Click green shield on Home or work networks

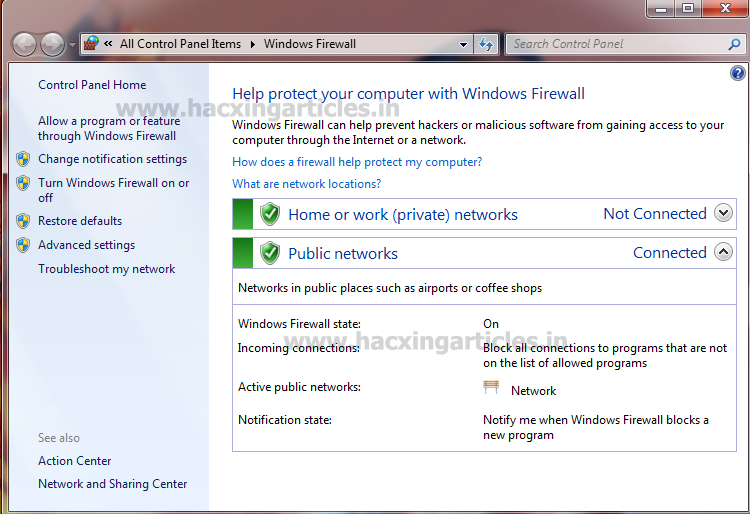pyautogui.click(x=270, y=214)
